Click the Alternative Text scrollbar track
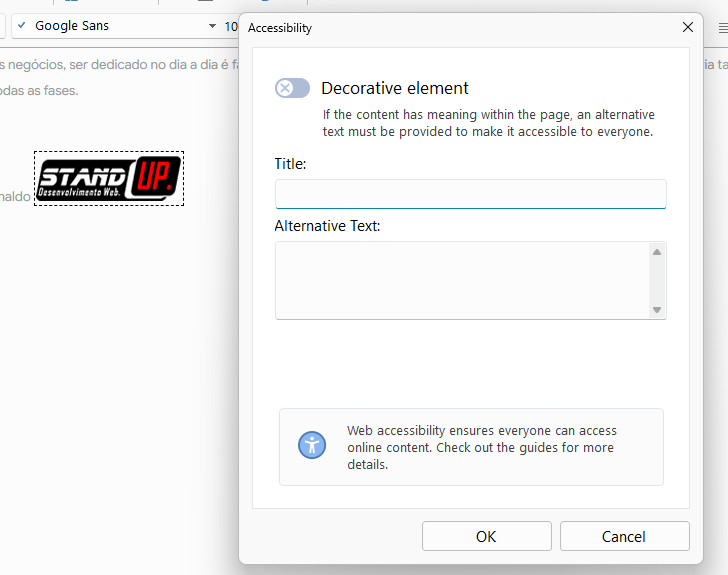This screenshot has height=575, width=728. pyautogui.click(x=657, y=280)
